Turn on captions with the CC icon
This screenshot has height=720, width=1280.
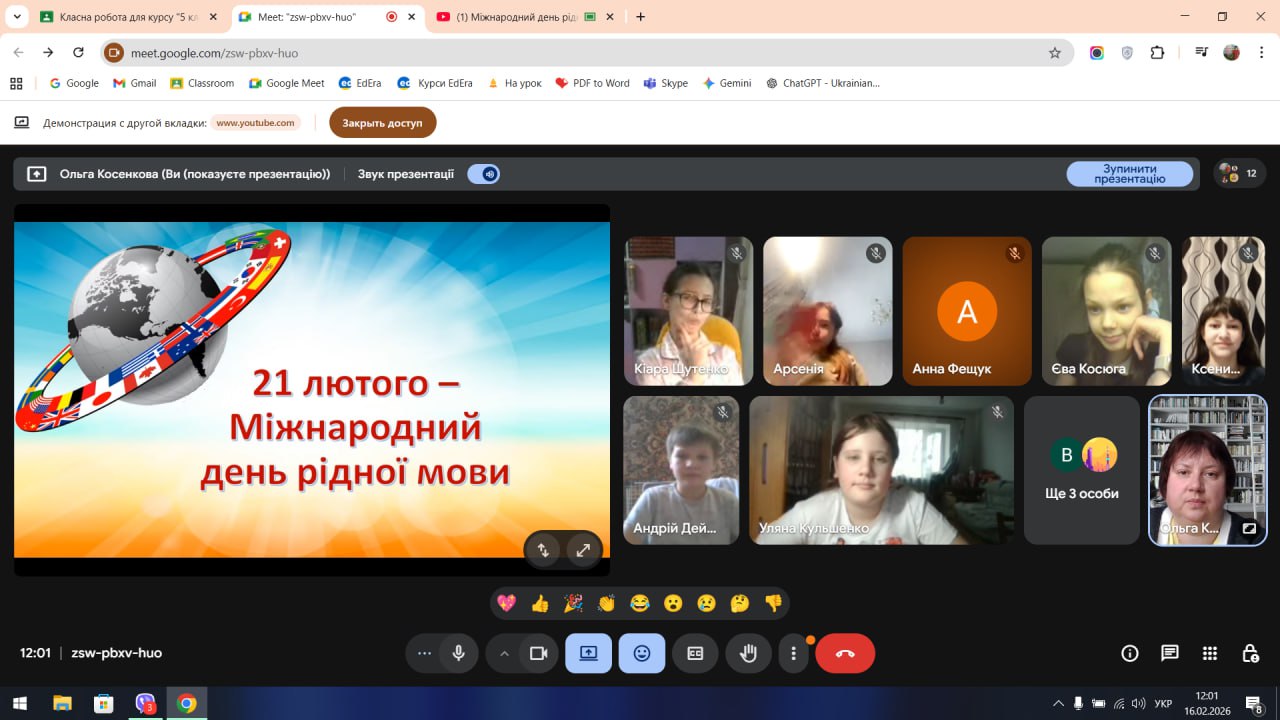695,653
